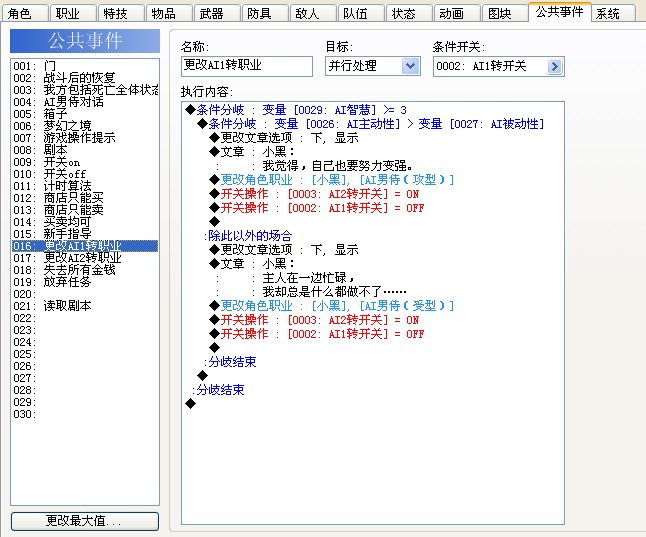The width and height of the screenshot is (646, 537).
Task: Select list entry 001: 门
Action: click(84, 66)
